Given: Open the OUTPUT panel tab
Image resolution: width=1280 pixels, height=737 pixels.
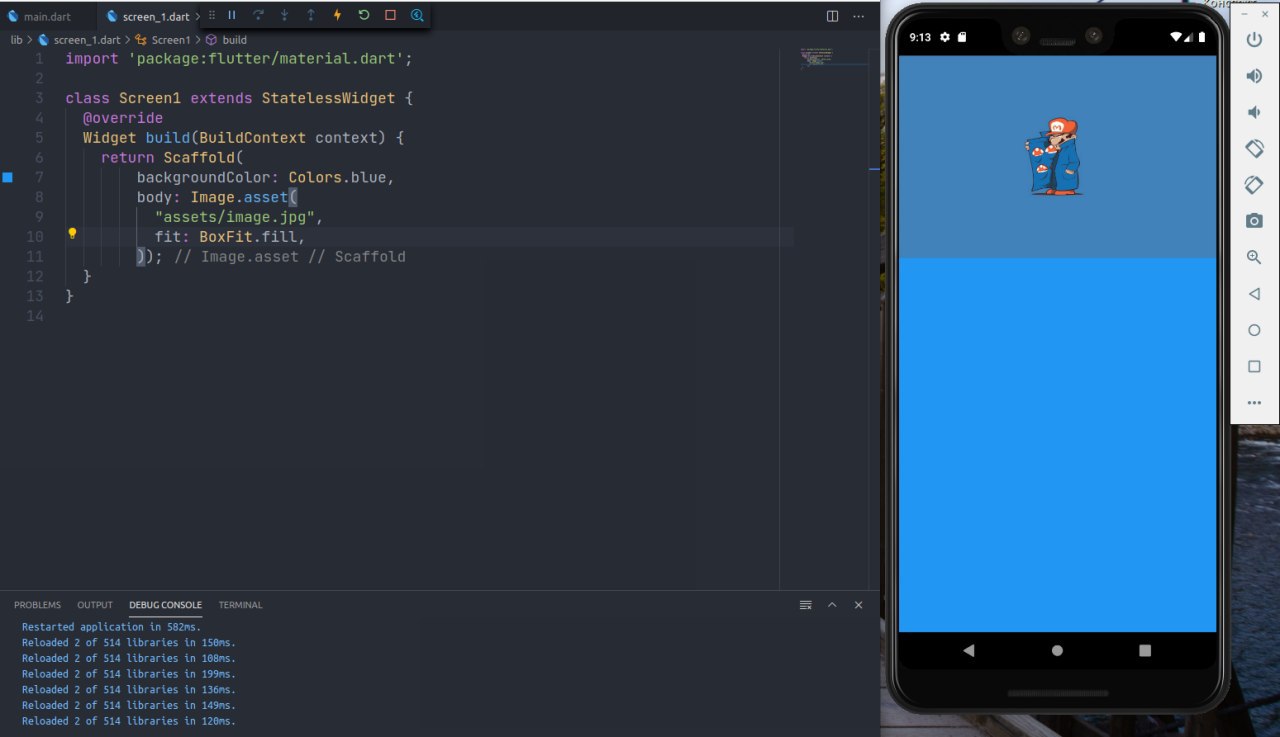Looking at the screenshot, I should pos(95,605).
